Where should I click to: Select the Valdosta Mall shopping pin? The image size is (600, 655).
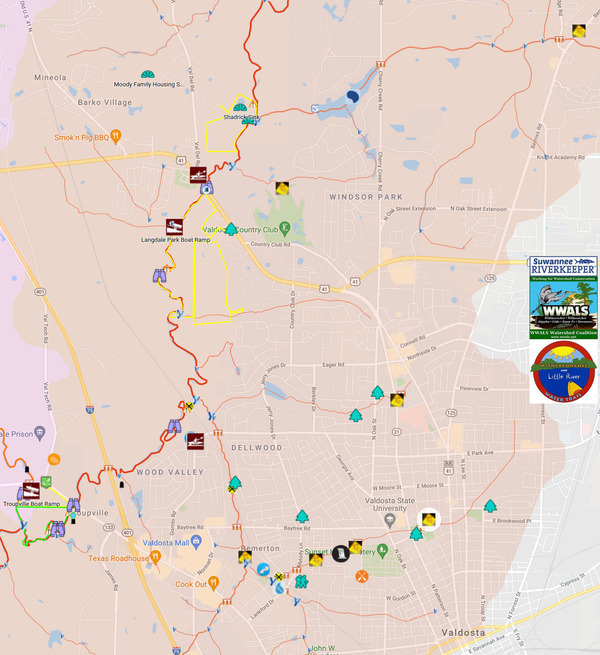pos(196,542)
